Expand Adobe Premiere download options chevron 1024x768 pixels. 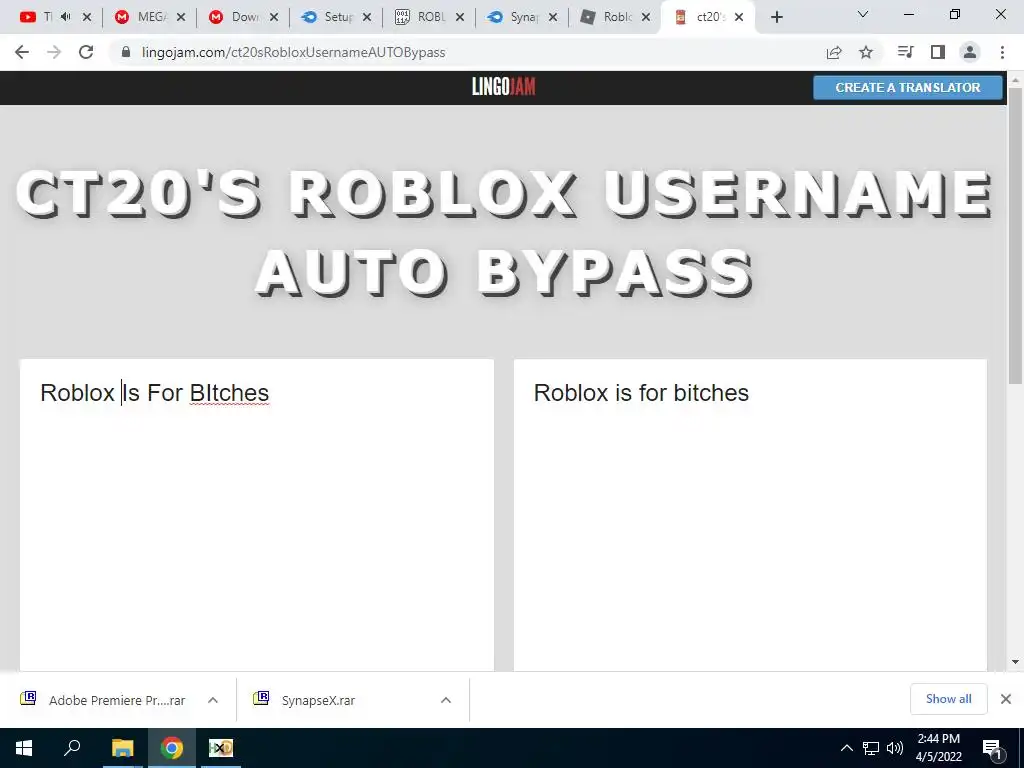pyautogui.click(x=213, y=700)
